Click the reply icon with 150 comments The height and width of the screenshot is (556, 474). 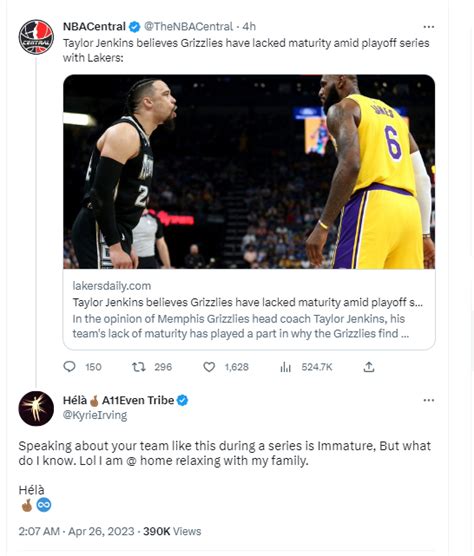[x=69, y=367]
